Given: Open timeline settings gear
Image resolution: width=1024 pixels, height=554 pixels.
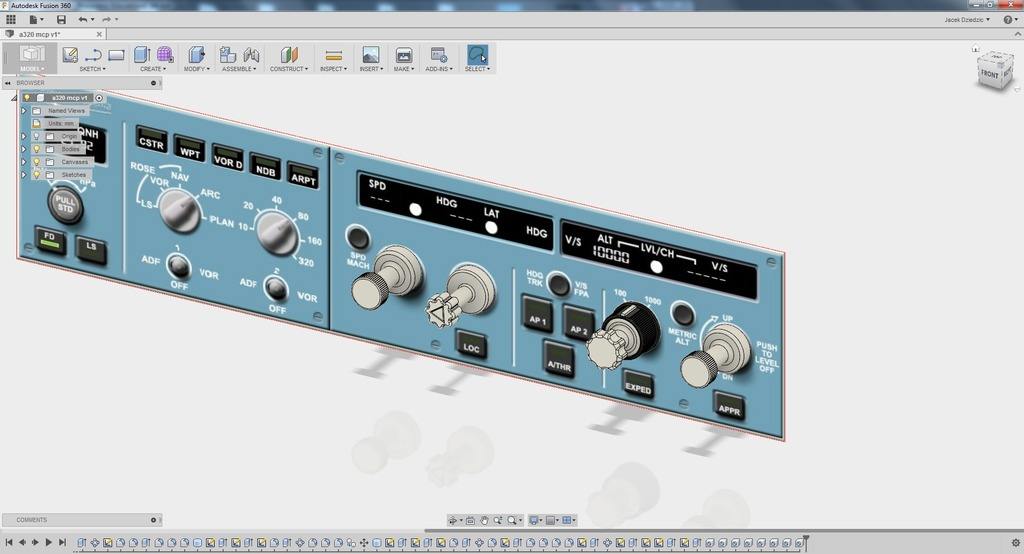Looking at the screenshot, I should point(1016,542).
